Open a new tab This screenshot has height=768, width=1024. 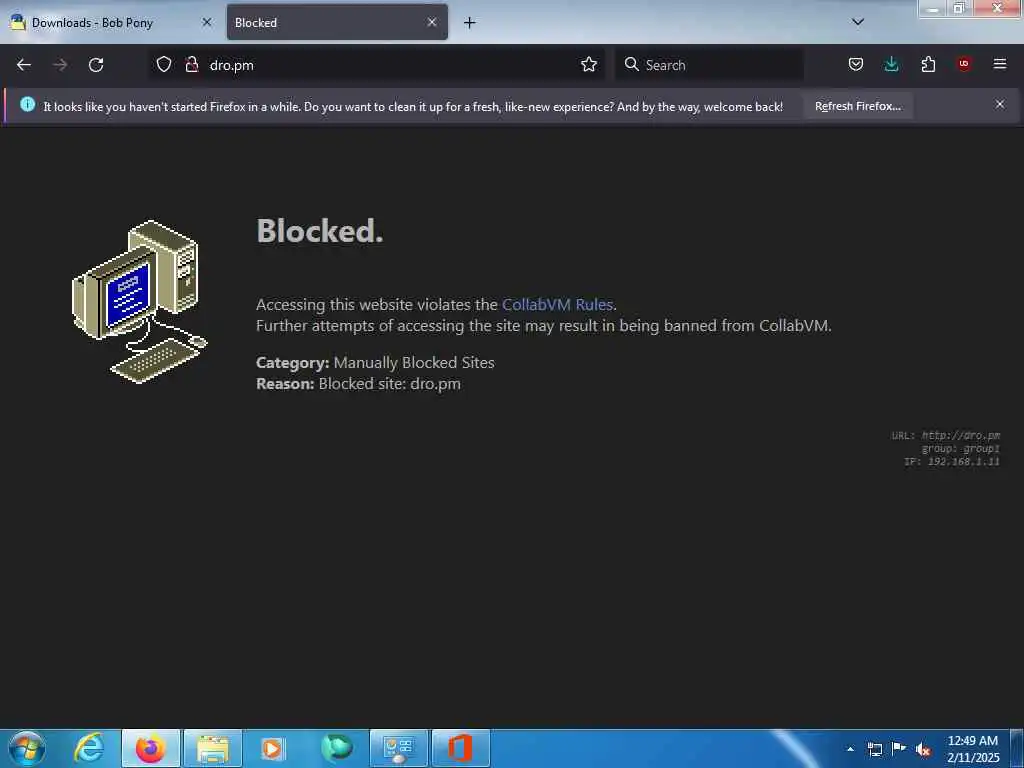coord(470,23)
